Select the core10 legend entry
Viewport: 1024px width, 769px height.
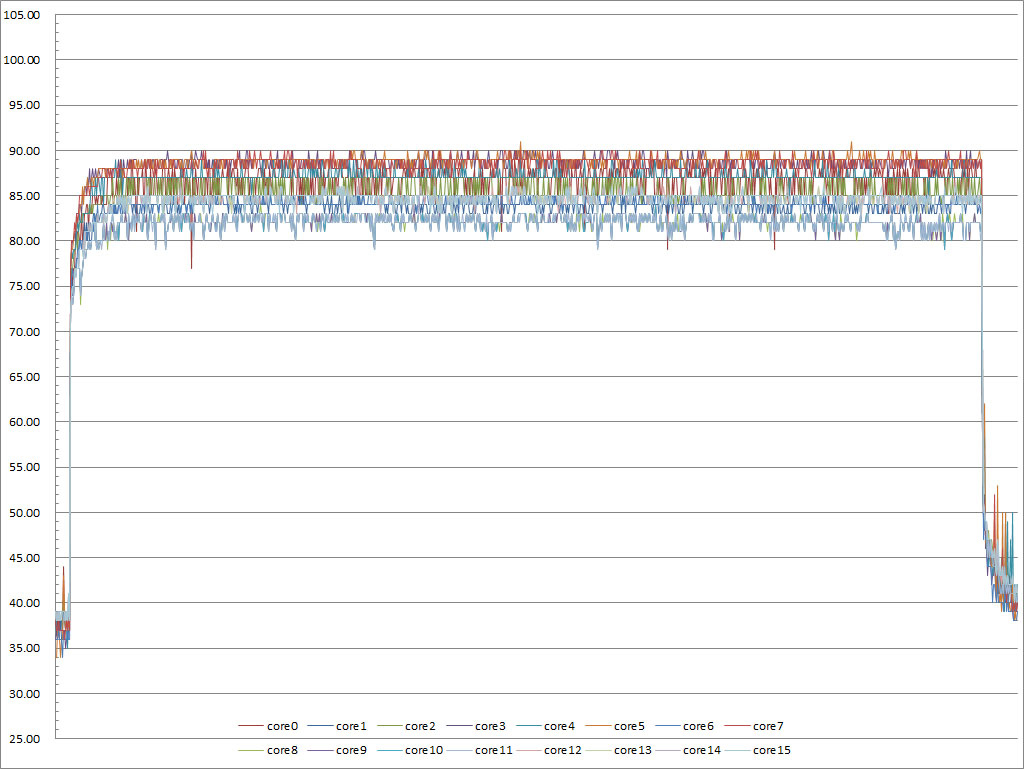pyautogui.click(x=410, y=750)
